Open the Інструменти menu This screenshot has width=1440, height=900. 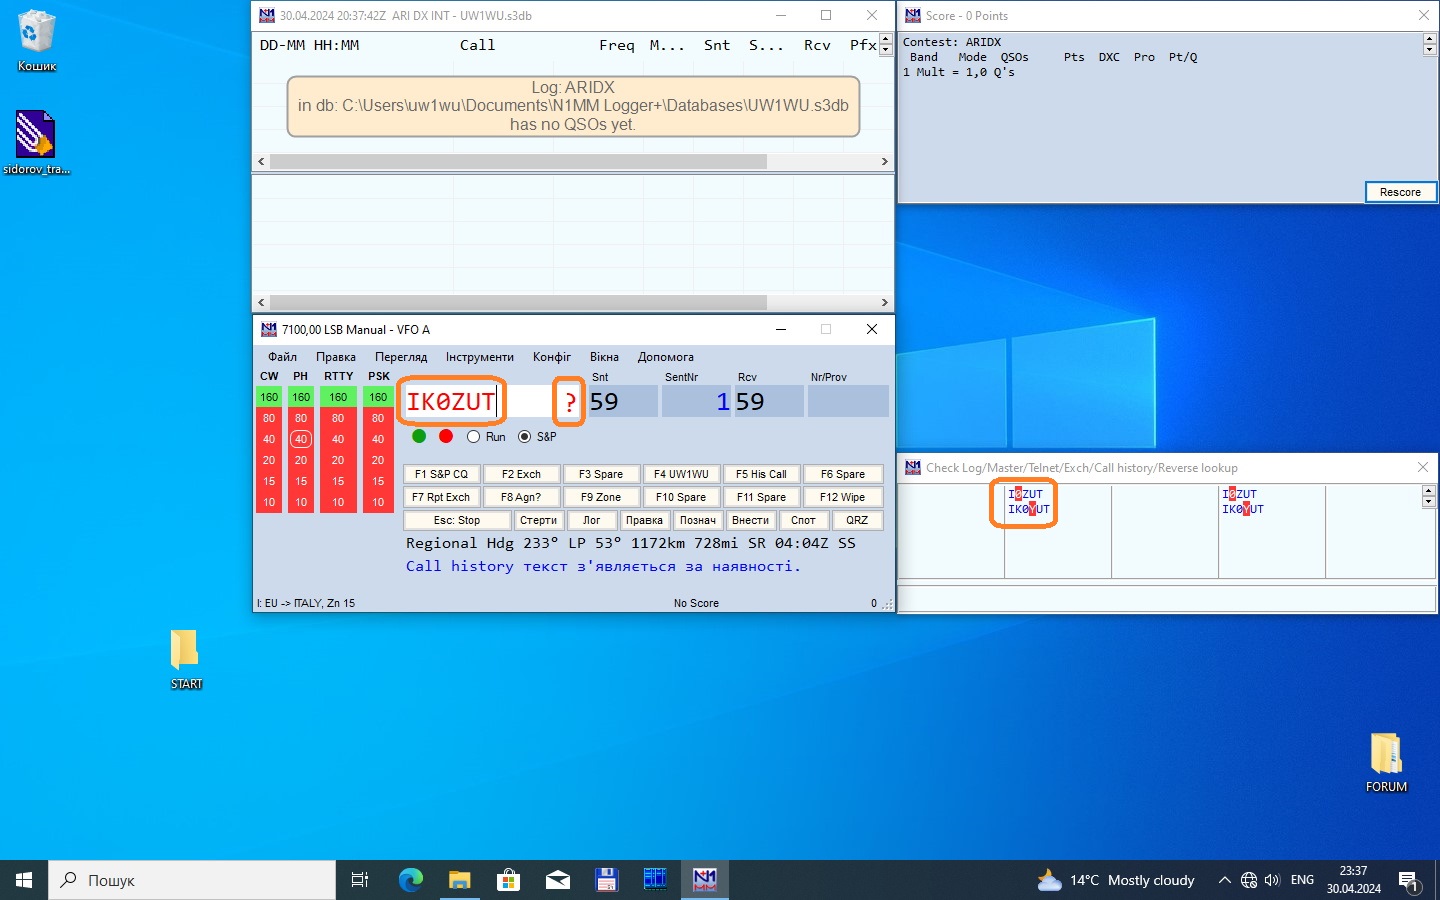479,357
